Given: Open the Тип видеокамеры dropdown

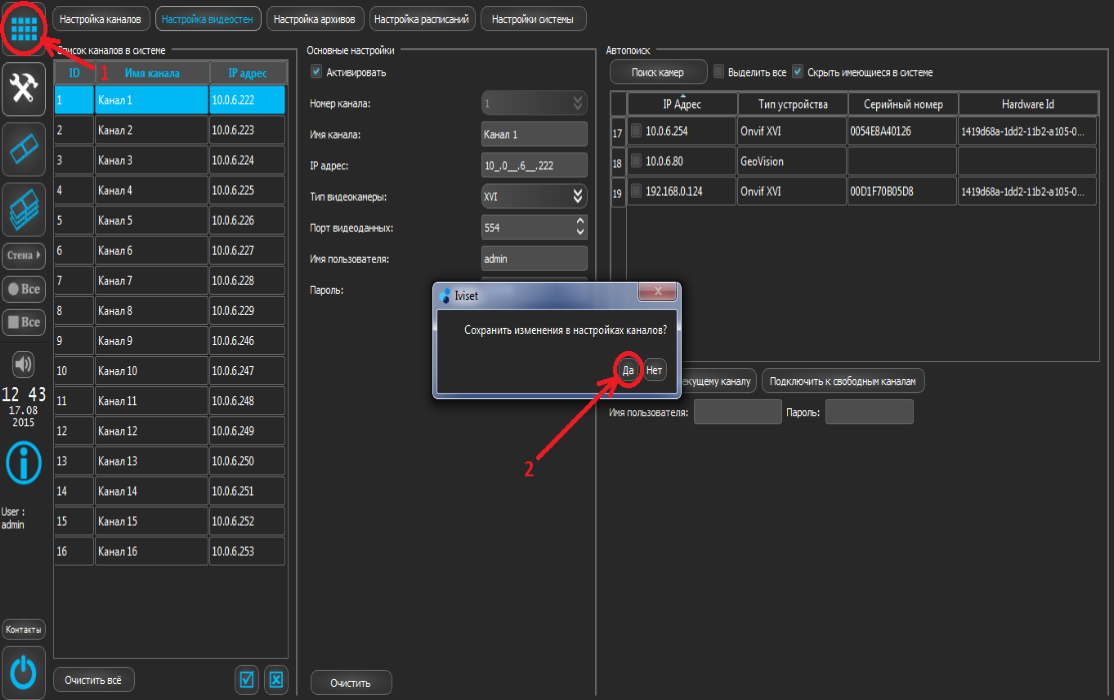Looking at the screenshot, I should coord(577,196).
